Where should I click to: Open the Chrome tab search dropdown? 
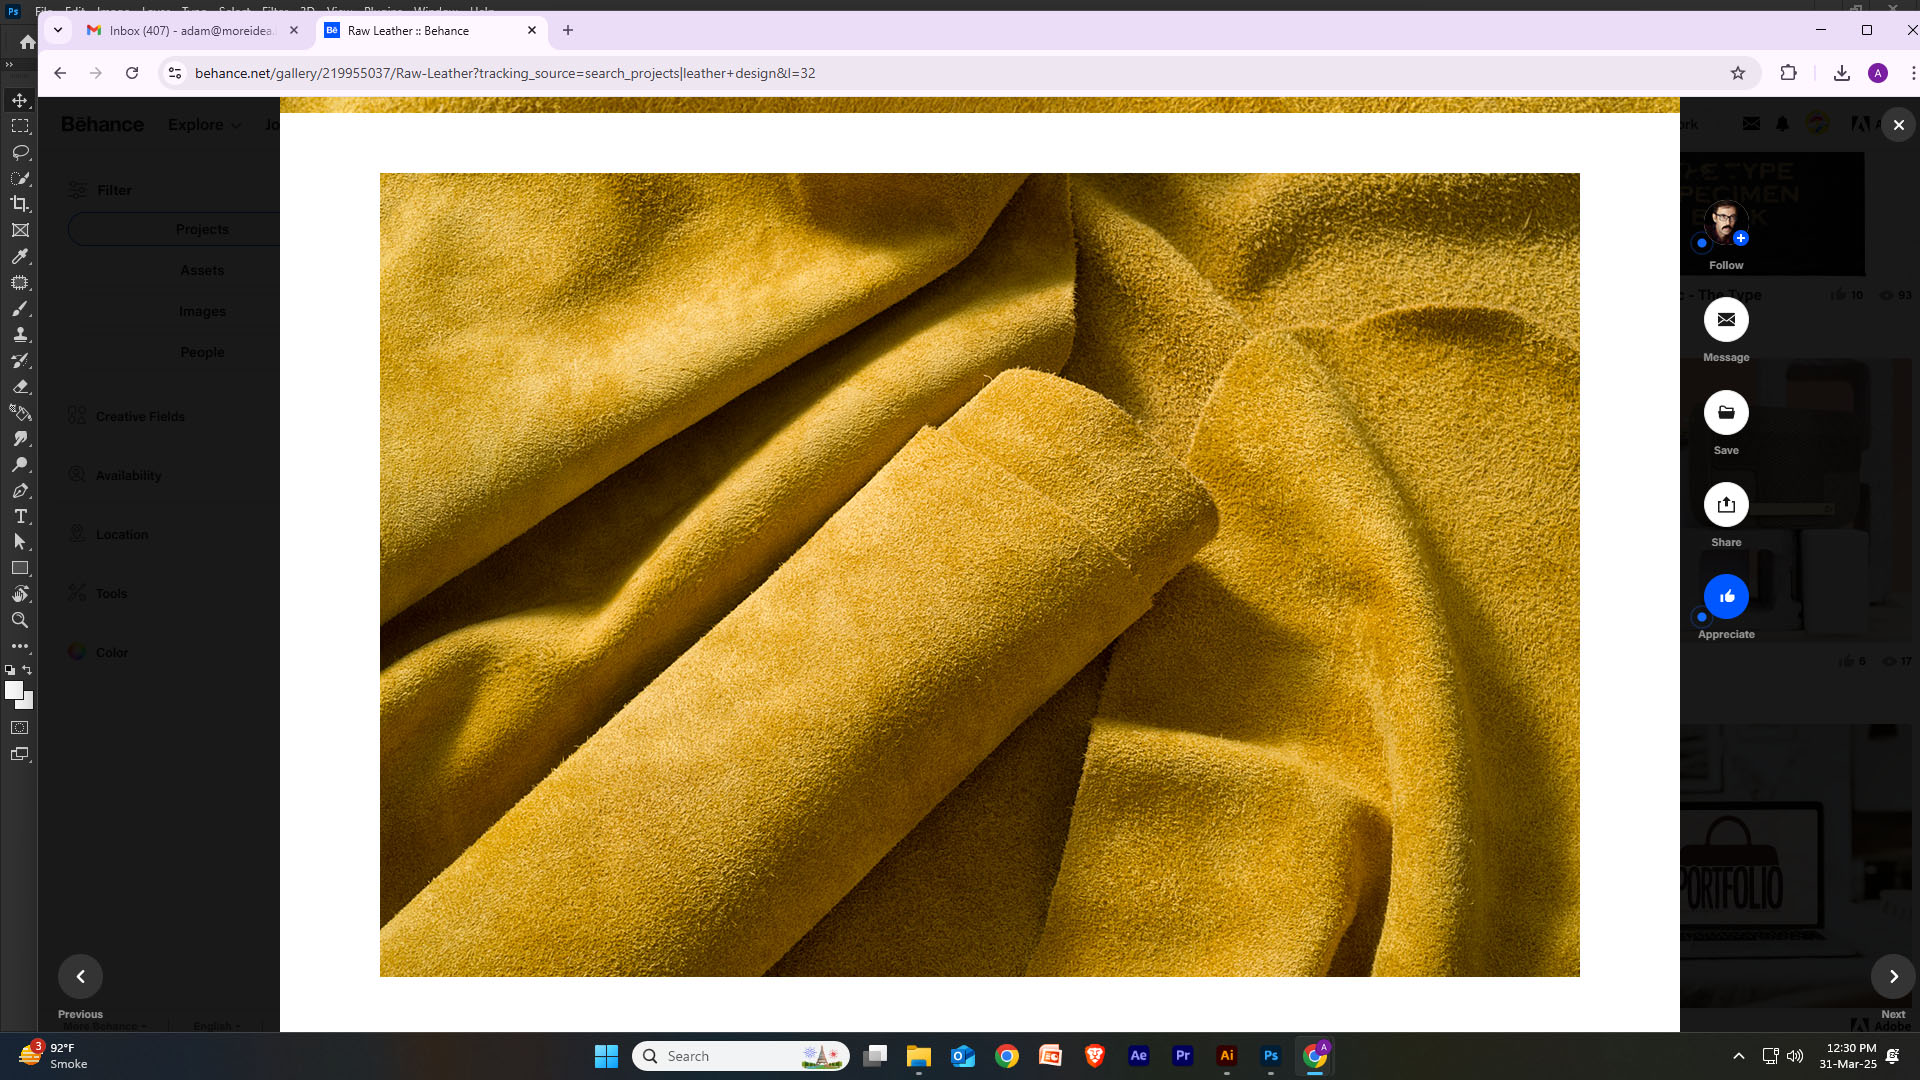click(x=58, y=30)
